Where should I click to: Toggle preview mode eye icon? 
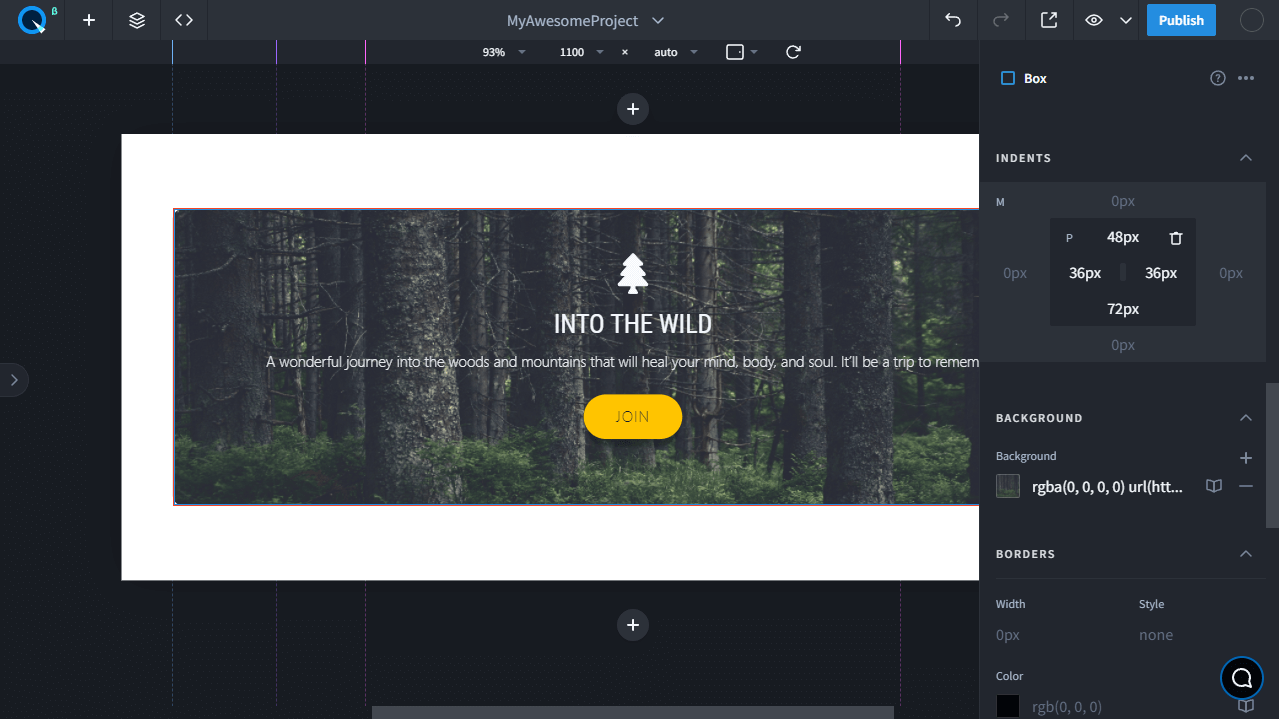click(1094, 20)
